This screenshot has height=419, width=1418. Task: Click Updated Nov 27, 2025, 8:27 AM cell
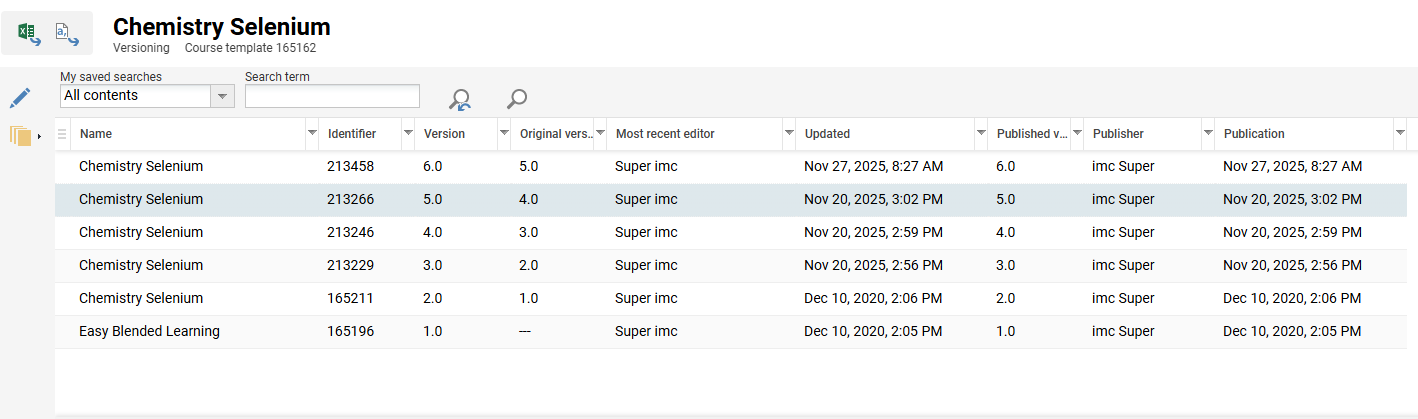click(x=873, y=166)
